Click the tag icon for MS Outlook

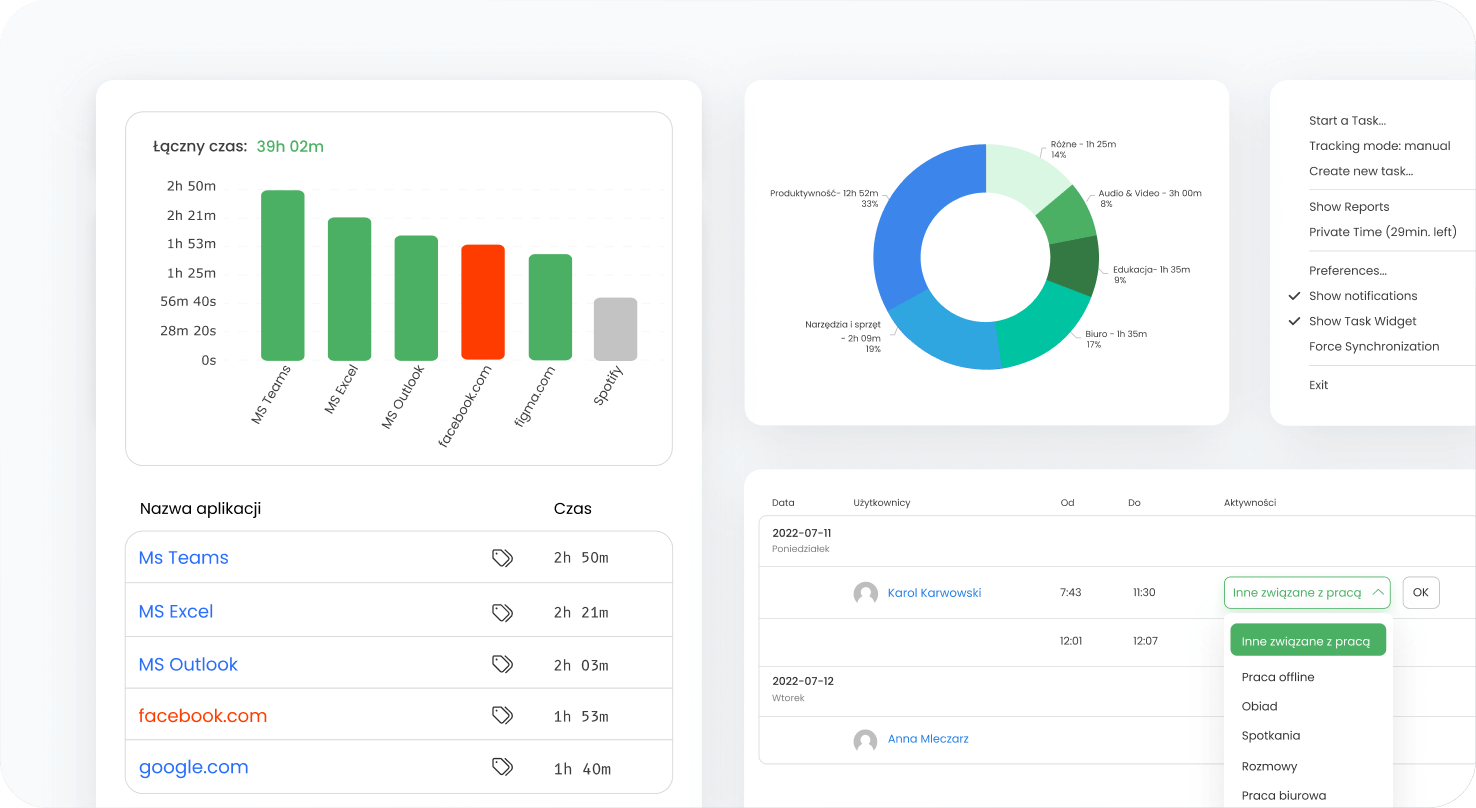coord(502,664)
